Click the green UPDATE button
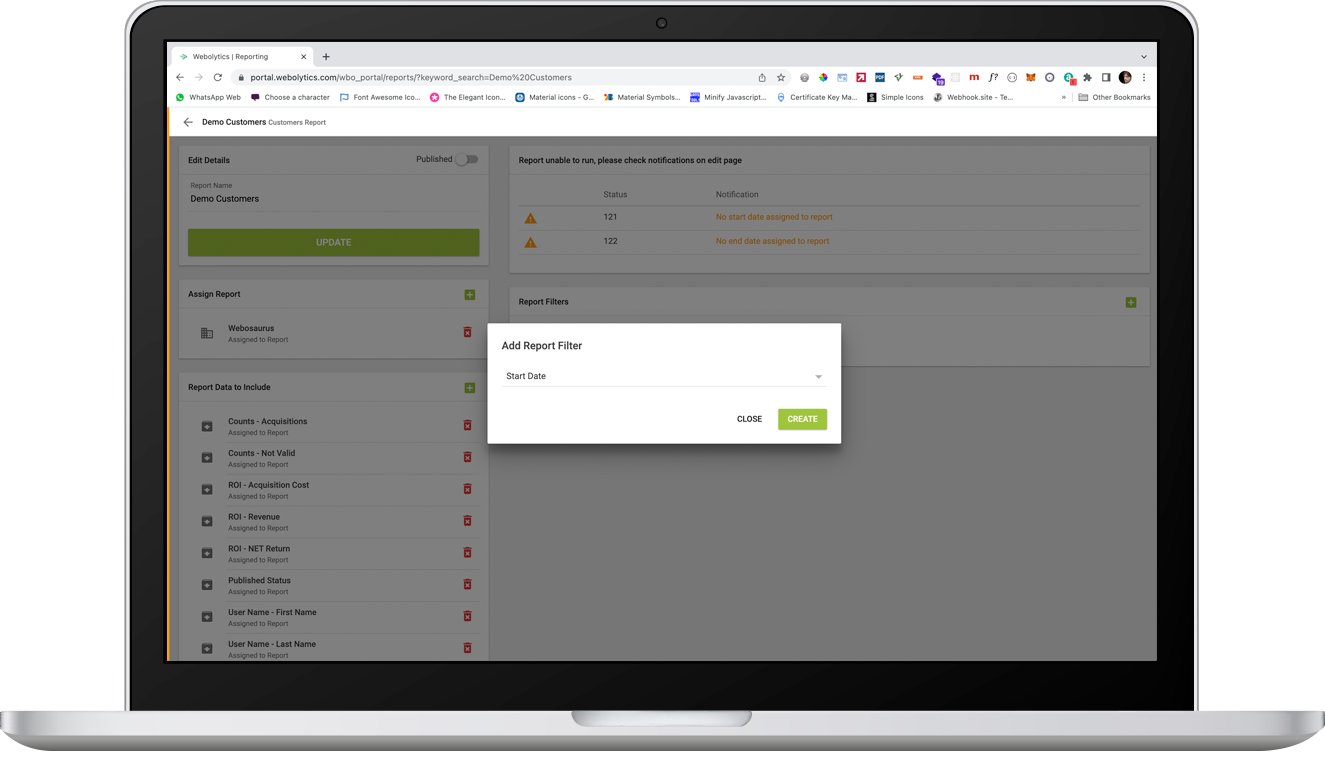The height and width of the screenshot is (780, 1325). pyautogui.click(x=333, y=242)
